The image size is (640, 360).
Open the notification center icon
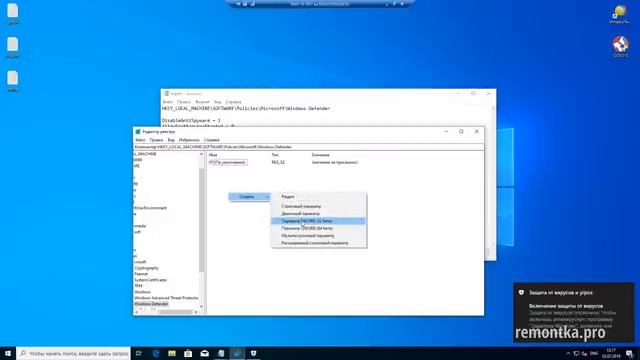[x=630, y=353]
